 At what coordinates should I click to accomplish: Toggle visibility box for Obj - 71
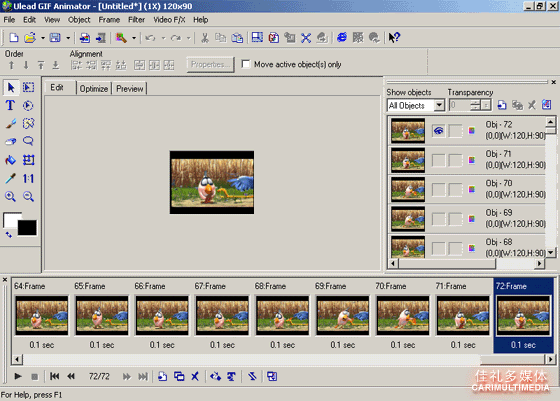[438, 160]
